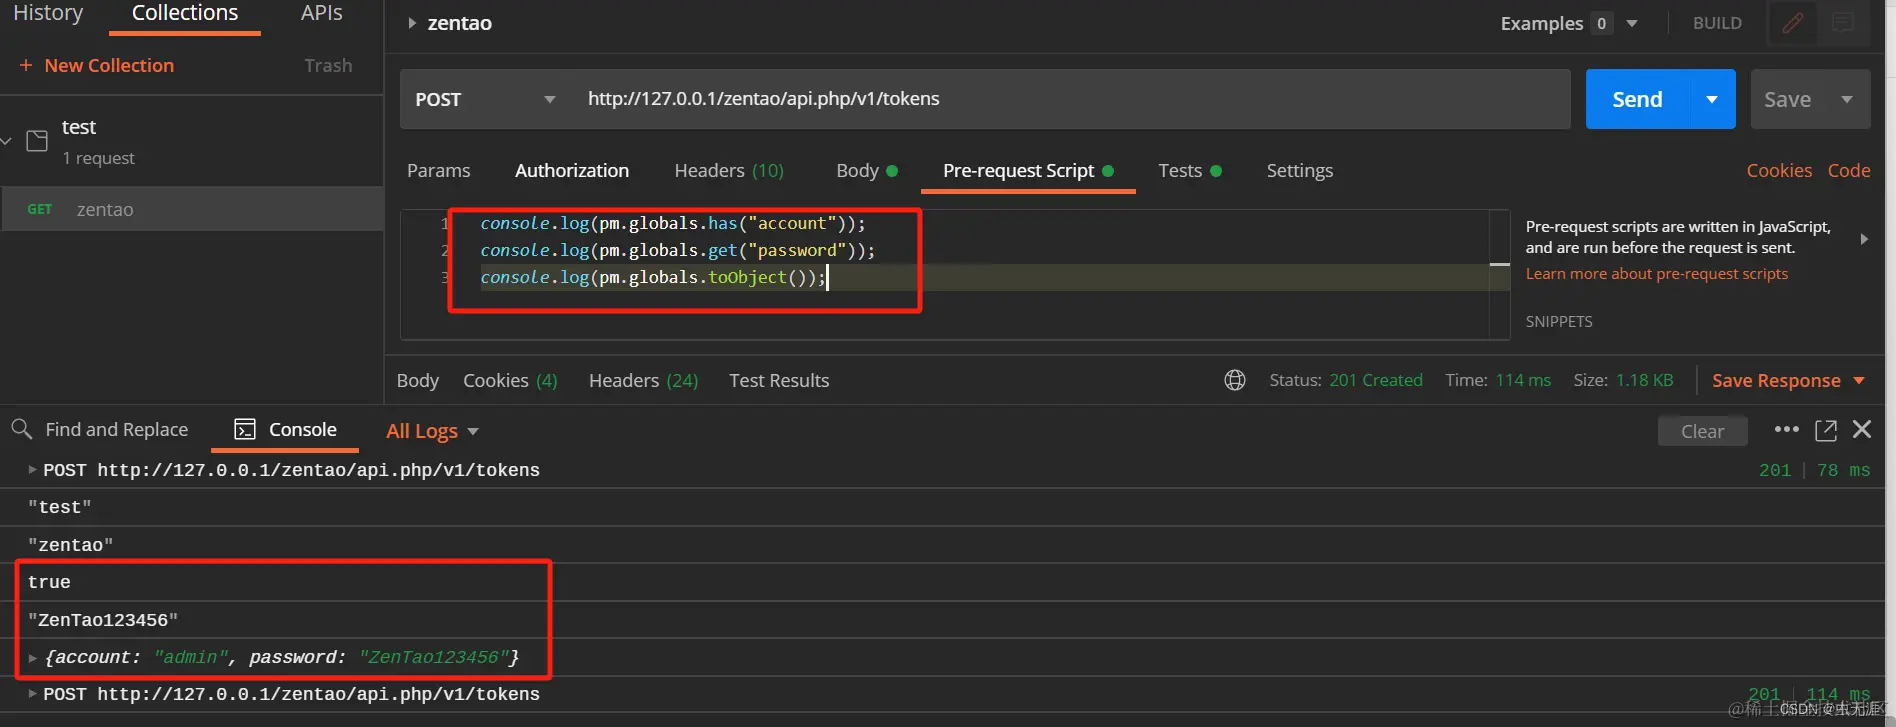
Task: Expand the first POST tokens log entry
Action: tap(32, 469)
